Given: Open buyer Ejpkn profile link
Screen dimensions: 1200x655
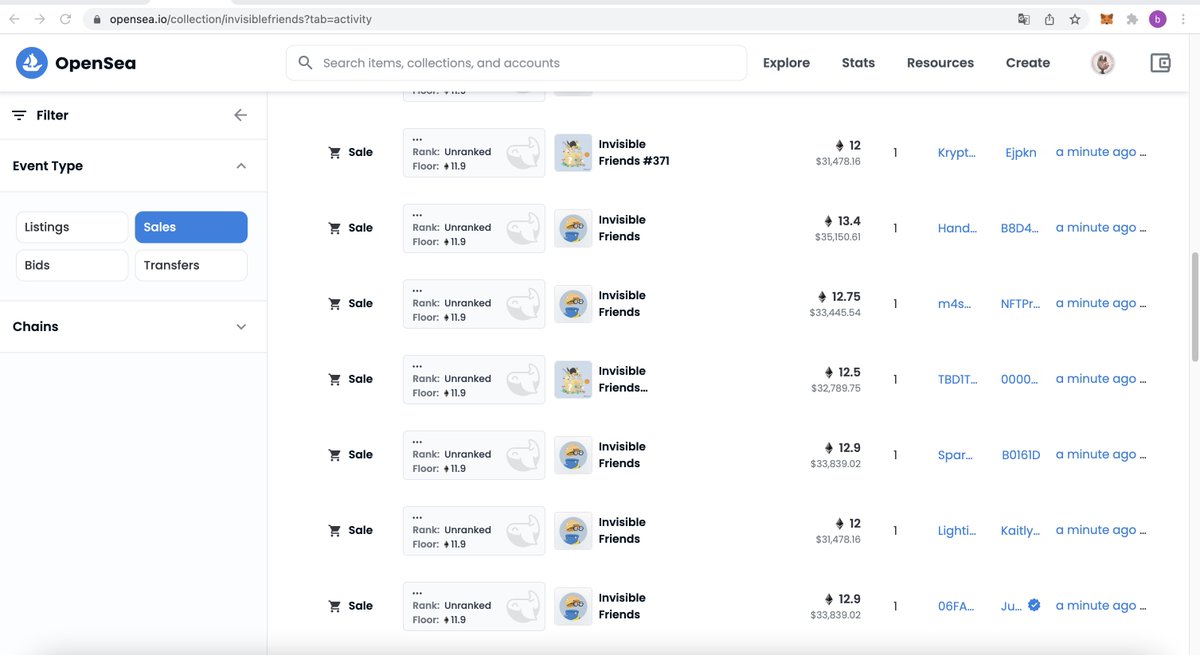Looking at the screenshot, I should pos(1021,152).
